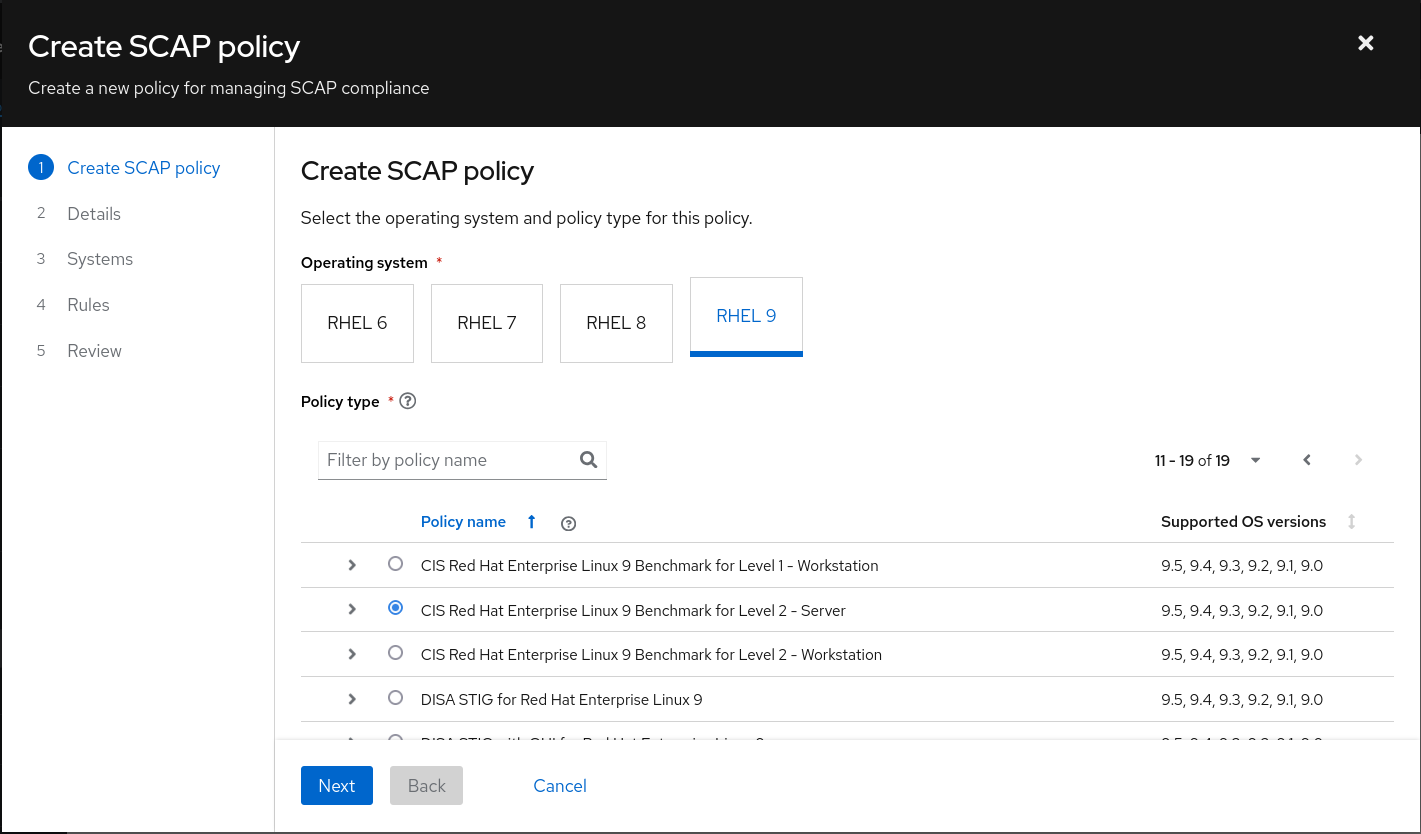Select the RHEL 7 operating system tile

click(487, 323)
